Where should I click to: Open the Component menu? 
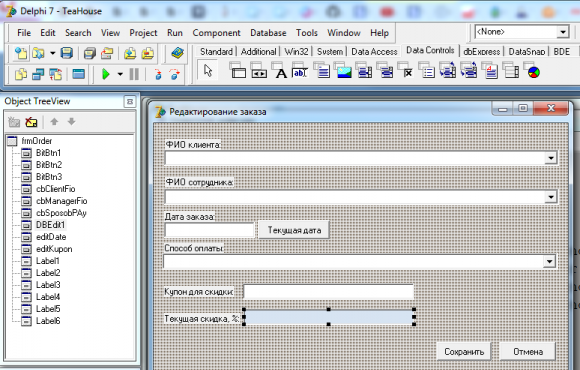pyautogui.click(x=216, y=33)
